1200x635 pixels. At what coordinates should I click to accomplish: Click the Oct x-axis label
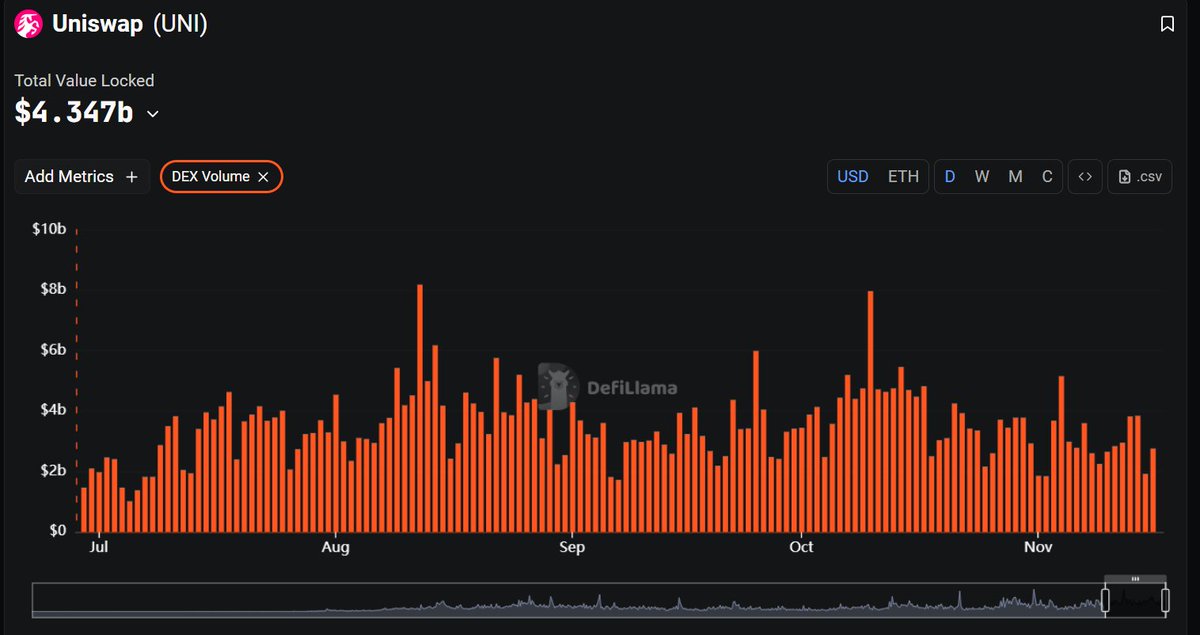click(801, 547)
